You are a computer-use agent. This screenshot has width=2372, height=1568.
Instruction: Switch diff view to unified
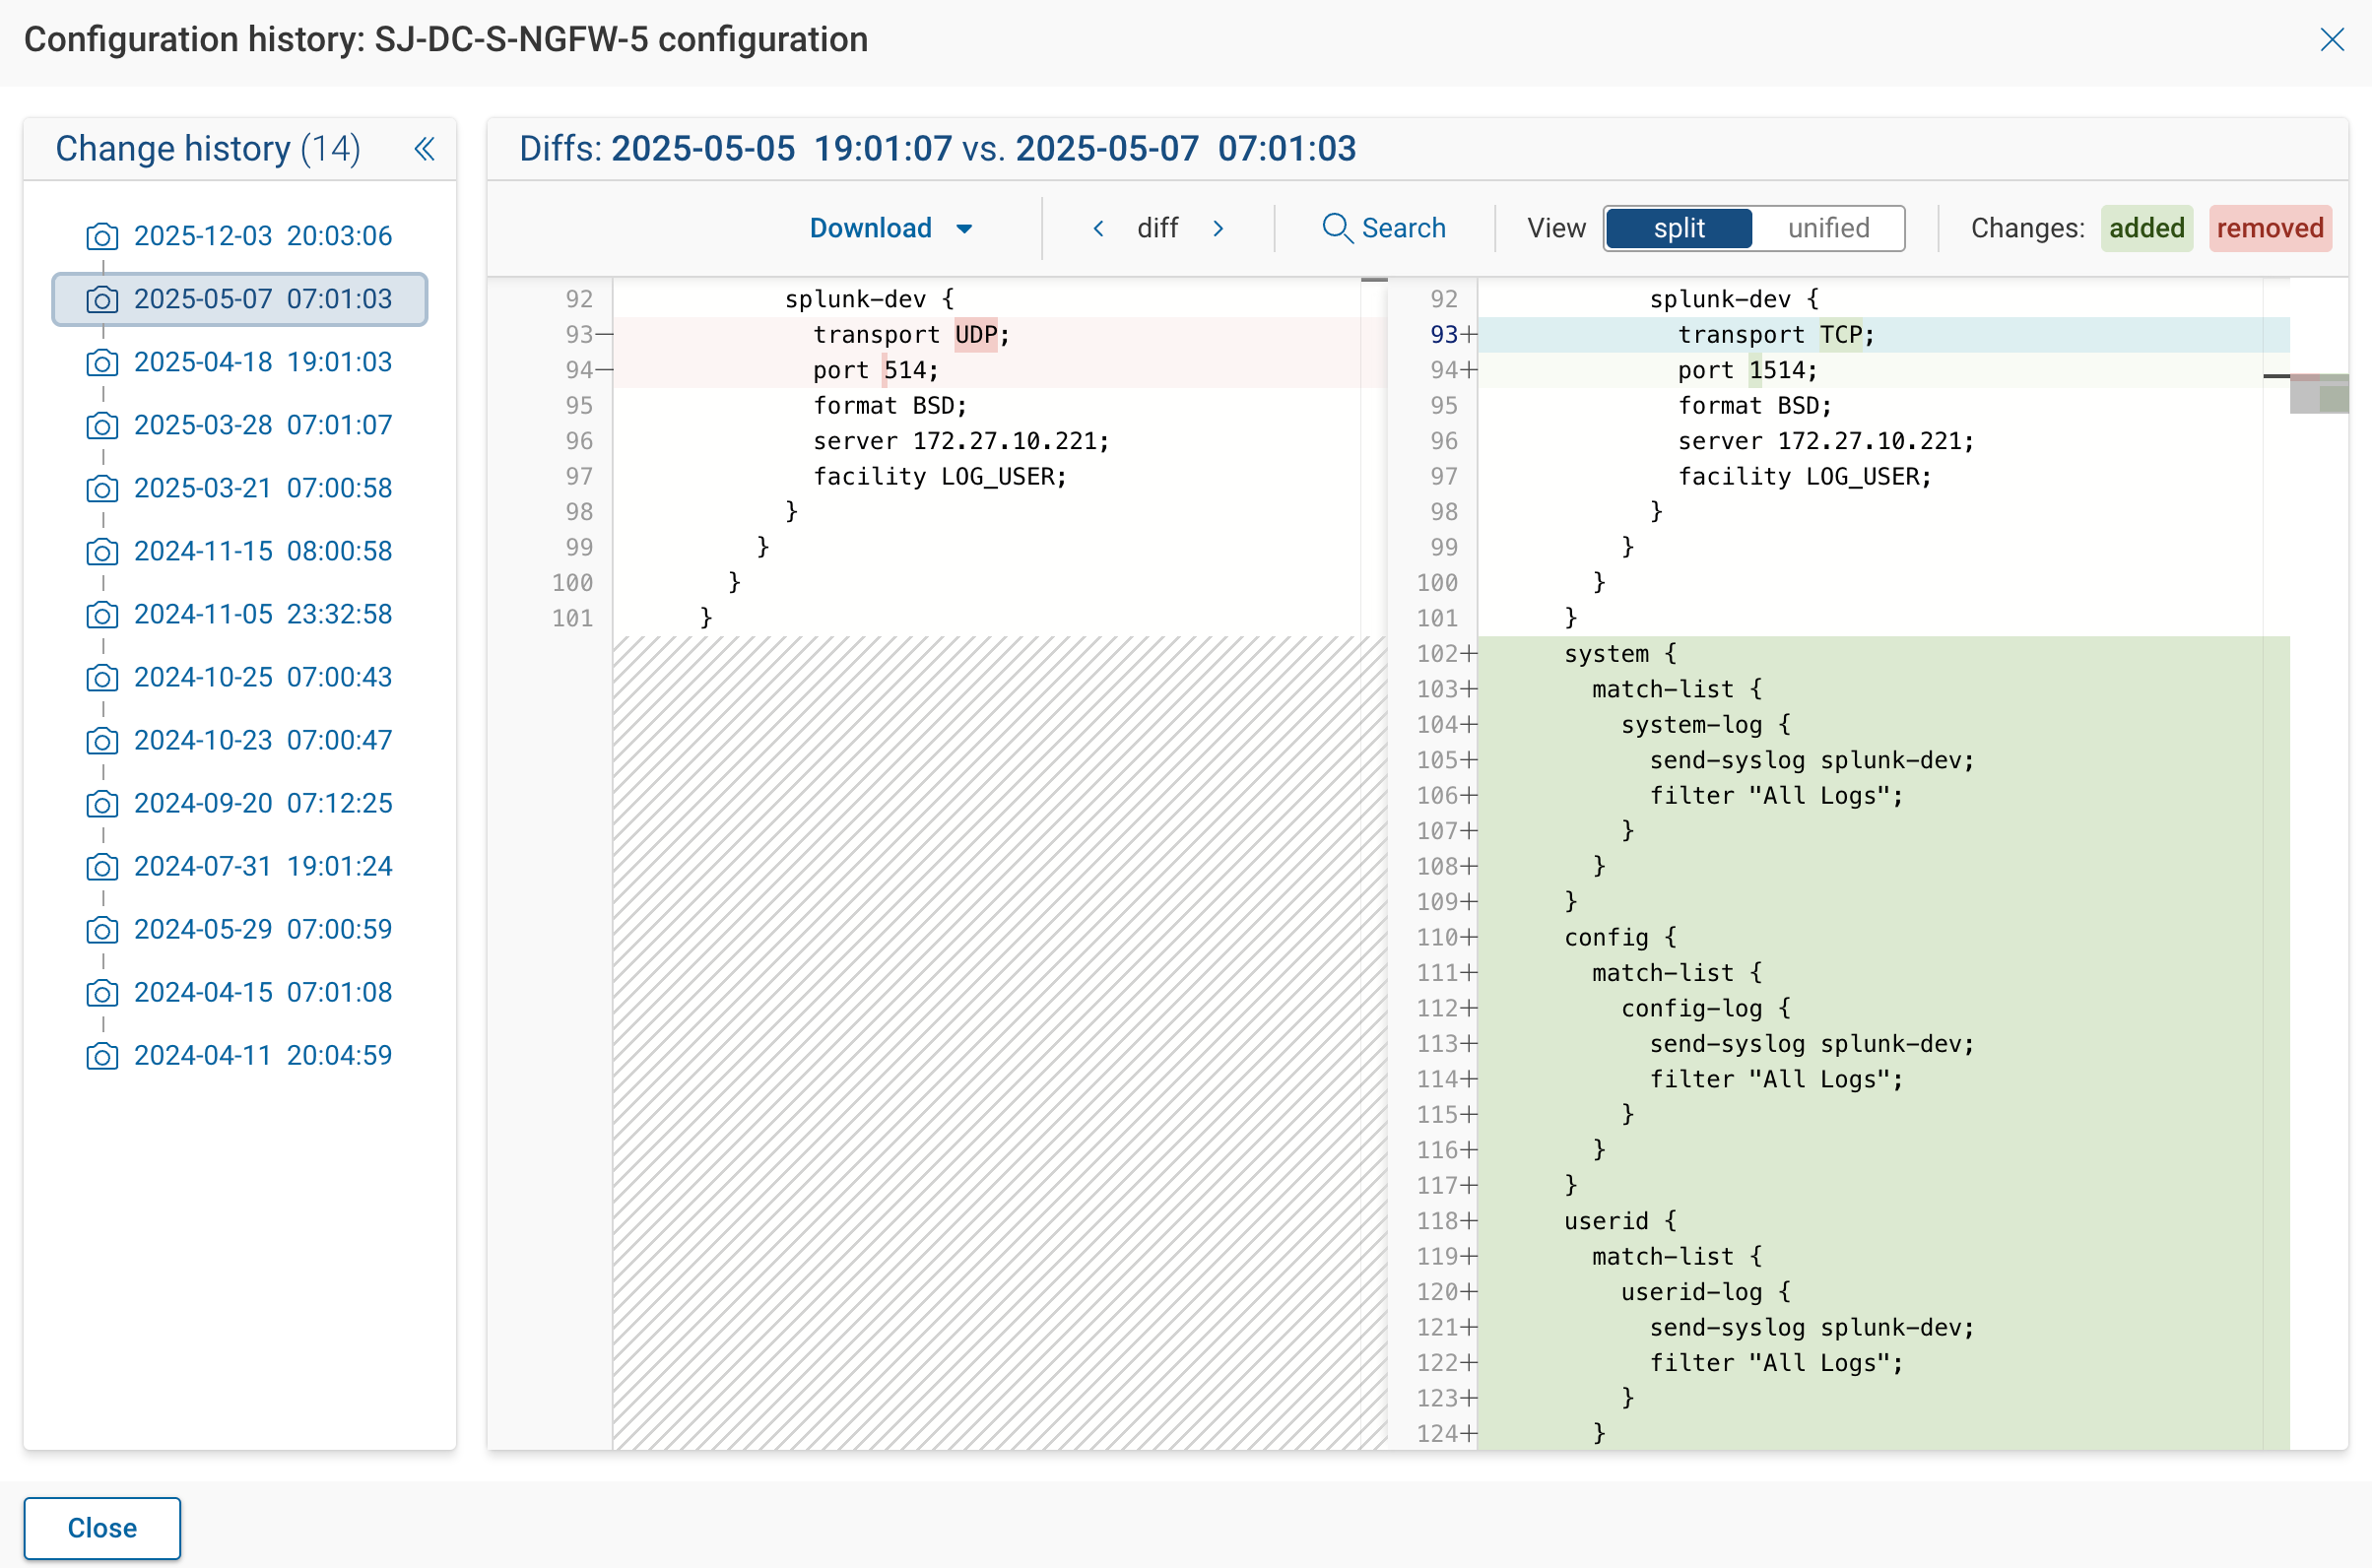tap(1828, 228)
